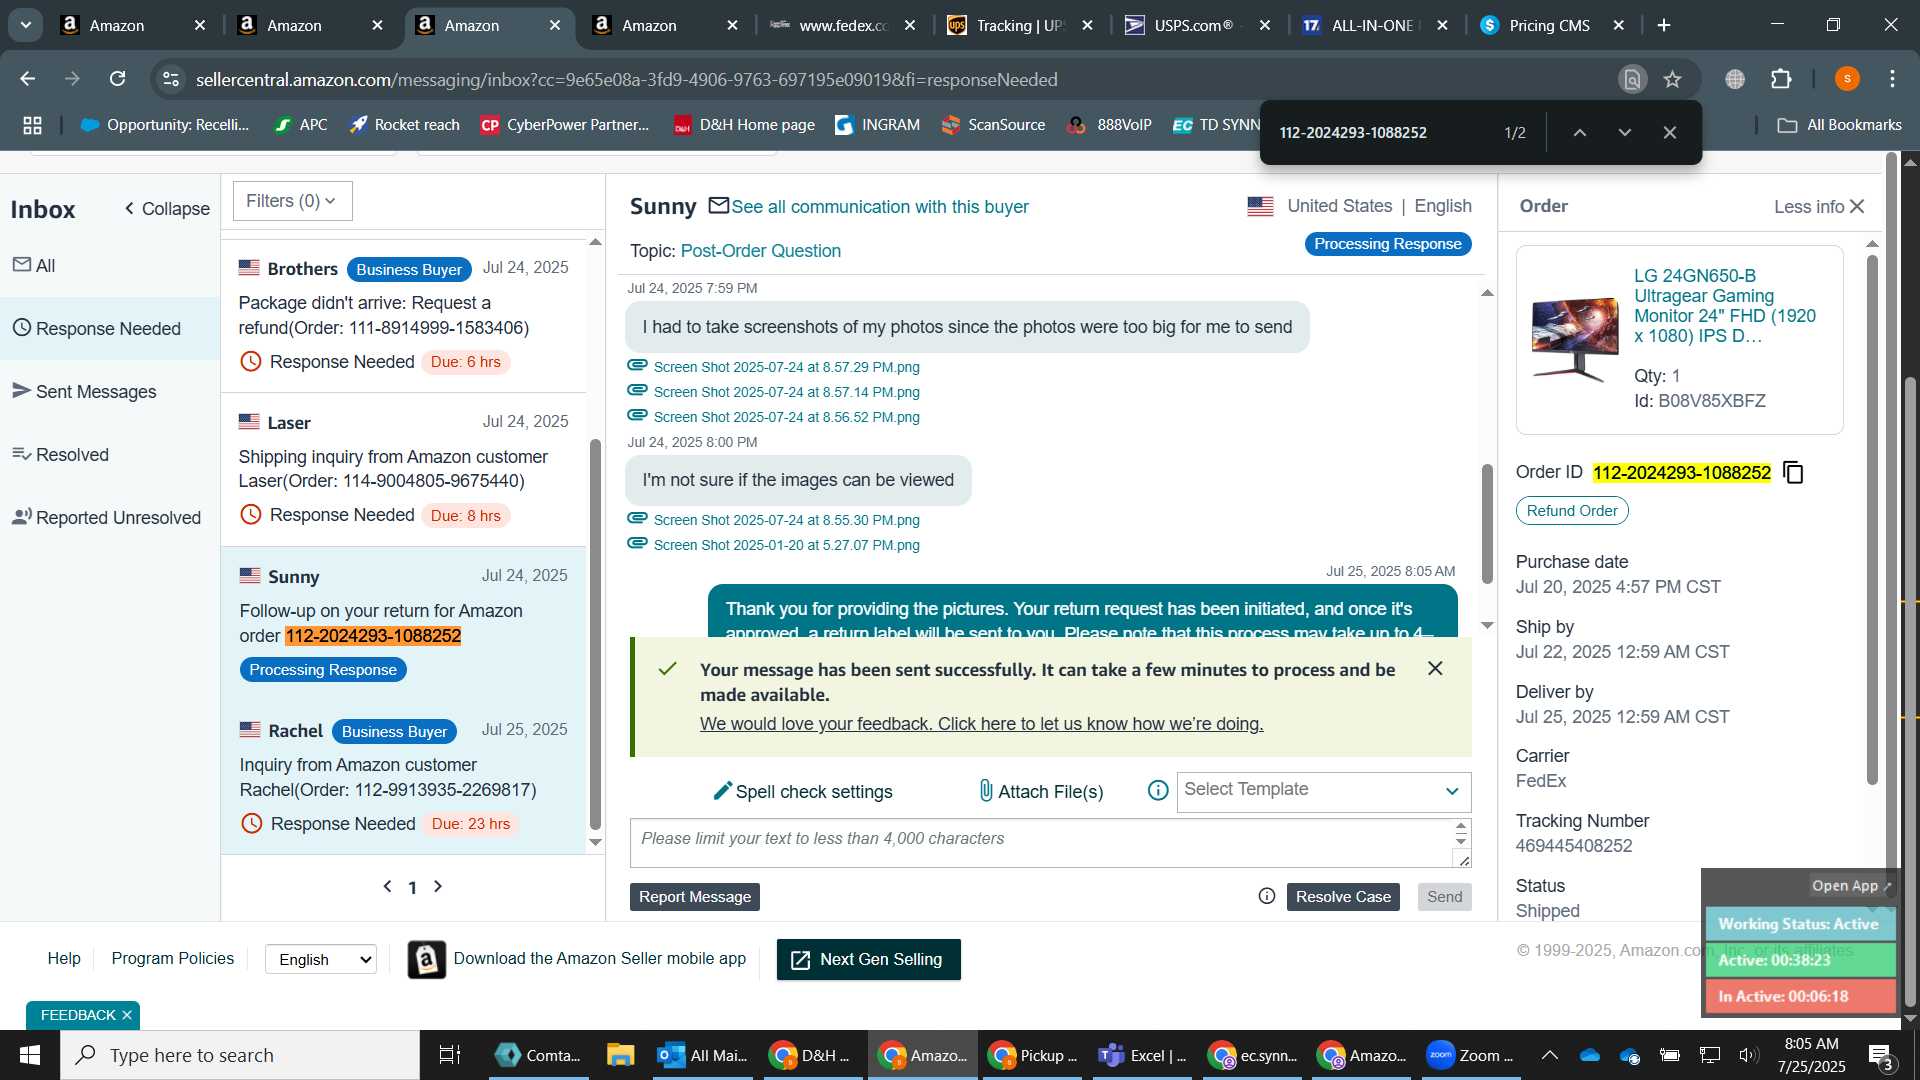Viewport: 1920px width, 1080px height.
Task: Open All Bookmarks folder
Action: point(1839,125)
